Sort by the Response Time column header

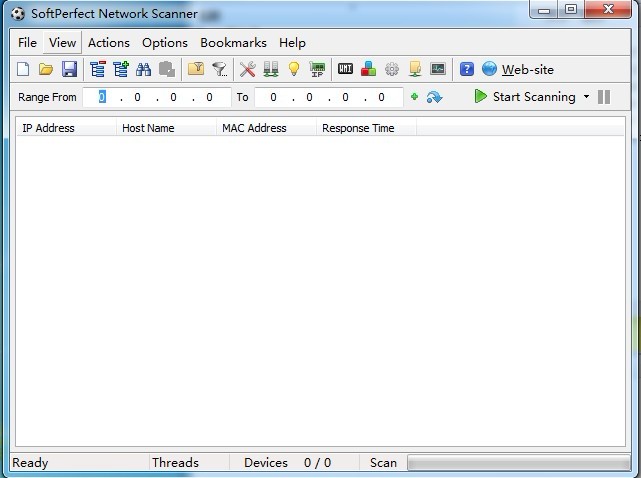point(358,128)
